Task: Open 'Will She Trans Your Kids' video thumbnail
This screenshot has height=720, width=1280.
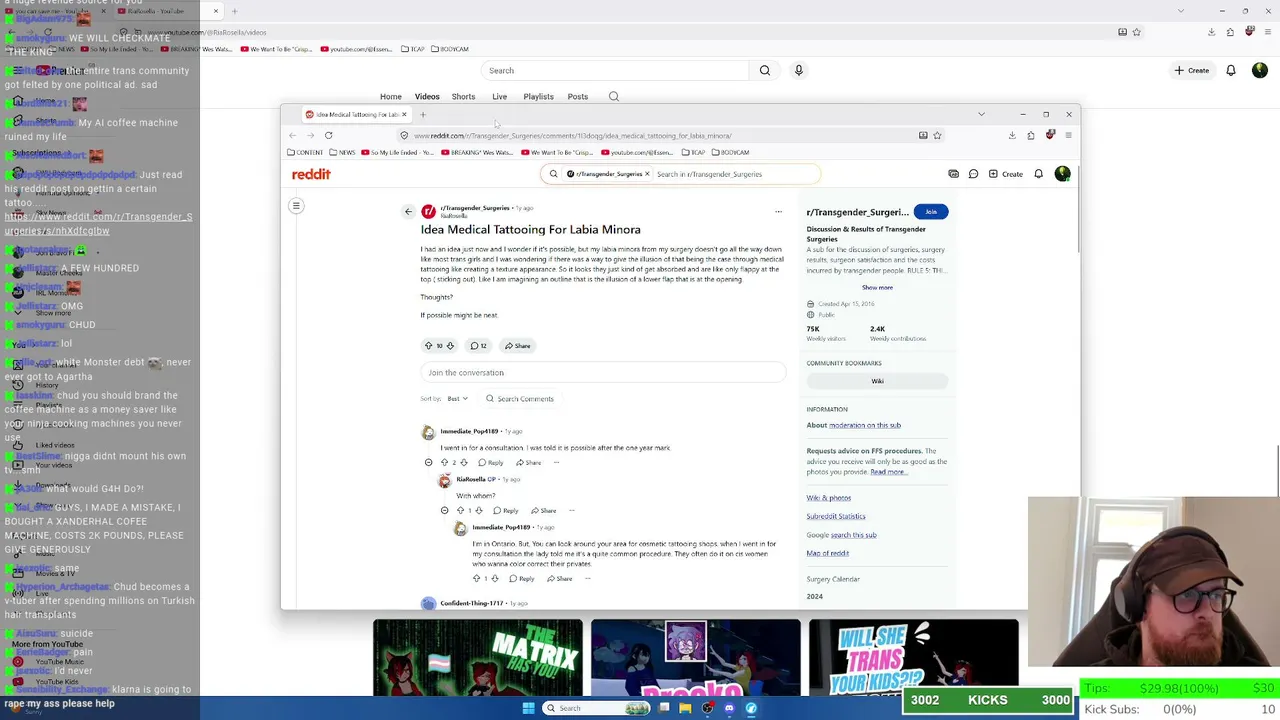Action: pyautogui.click(x=914, y=657)
